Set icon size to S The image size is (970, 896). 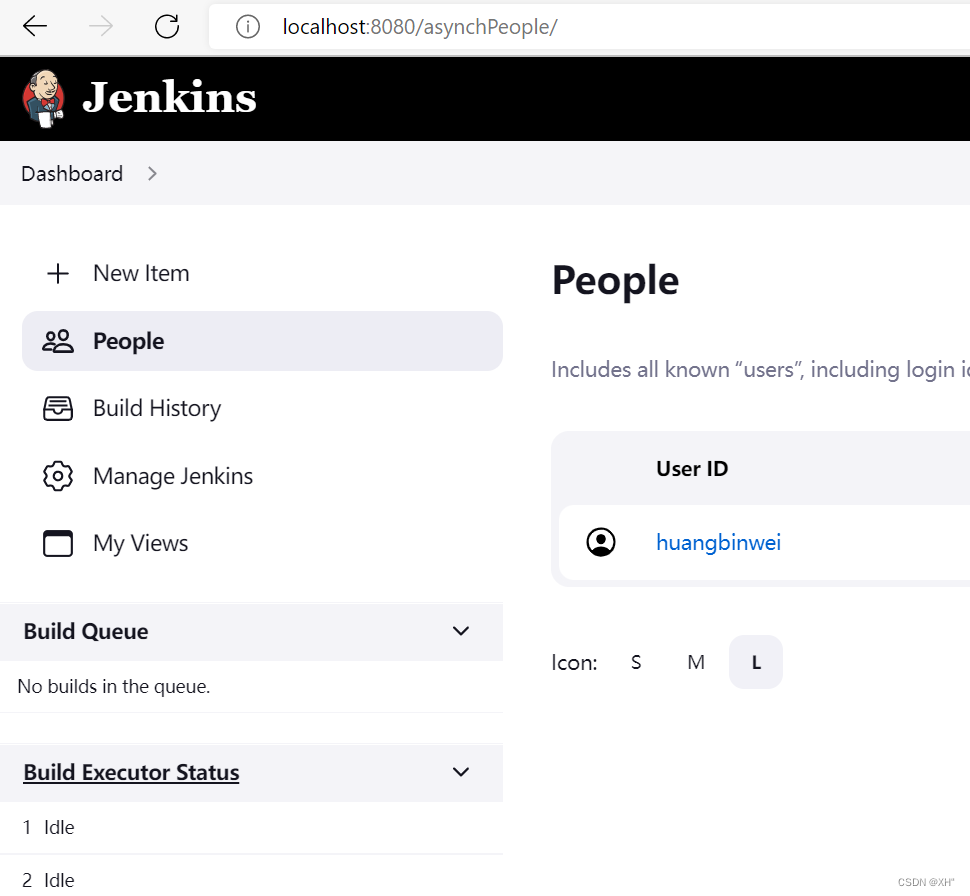pos(636,662)
